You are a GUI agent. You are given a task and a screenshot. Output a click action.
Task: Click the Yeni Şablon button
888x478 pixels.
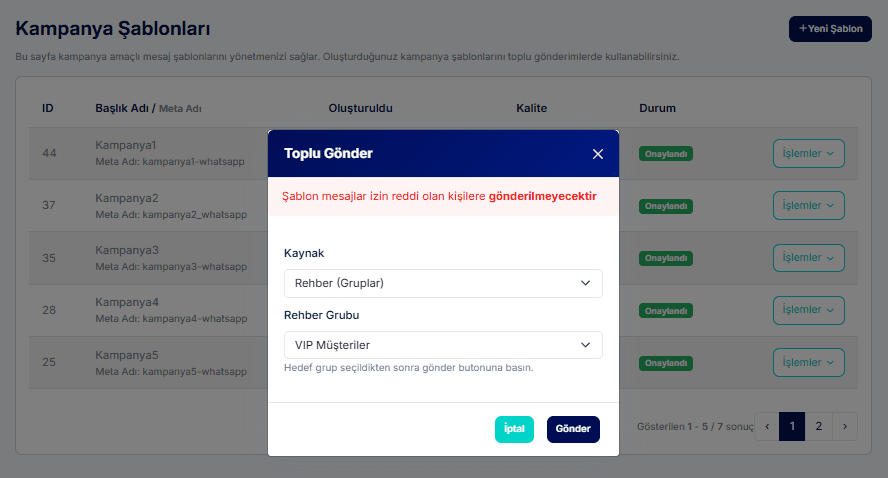830,29
